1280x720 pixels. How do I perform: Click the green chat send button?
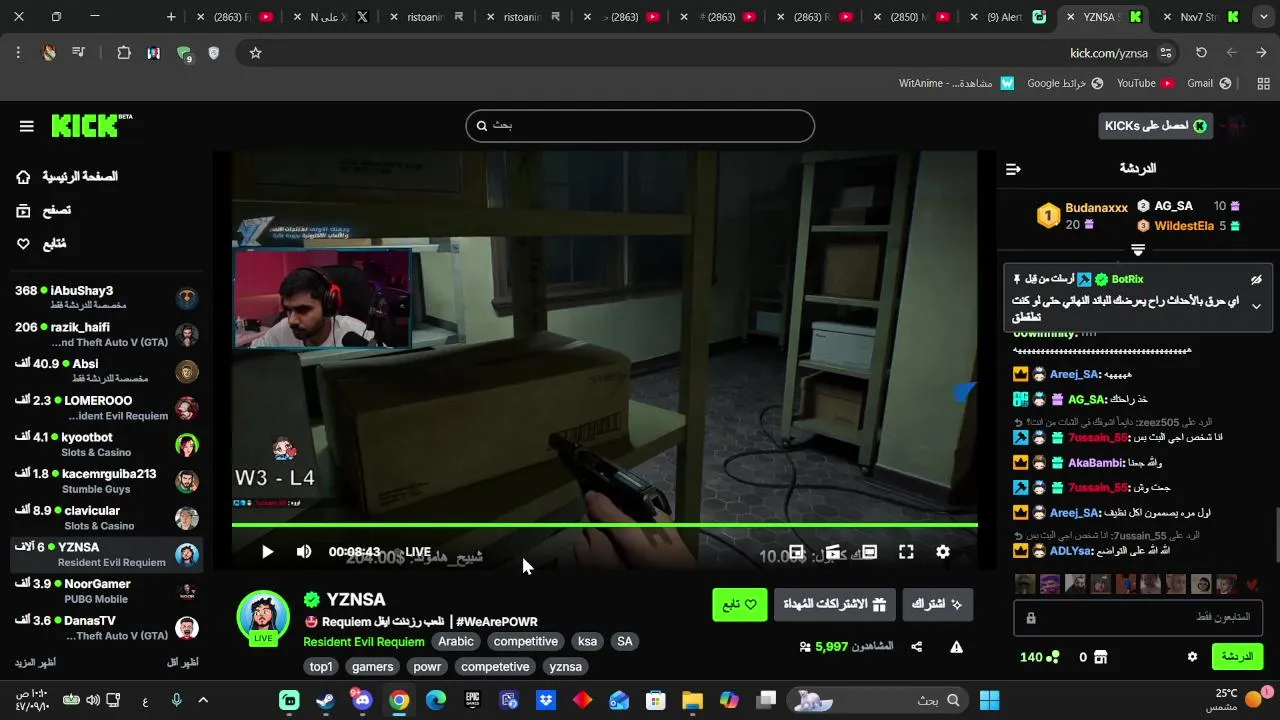point(1237,657)
